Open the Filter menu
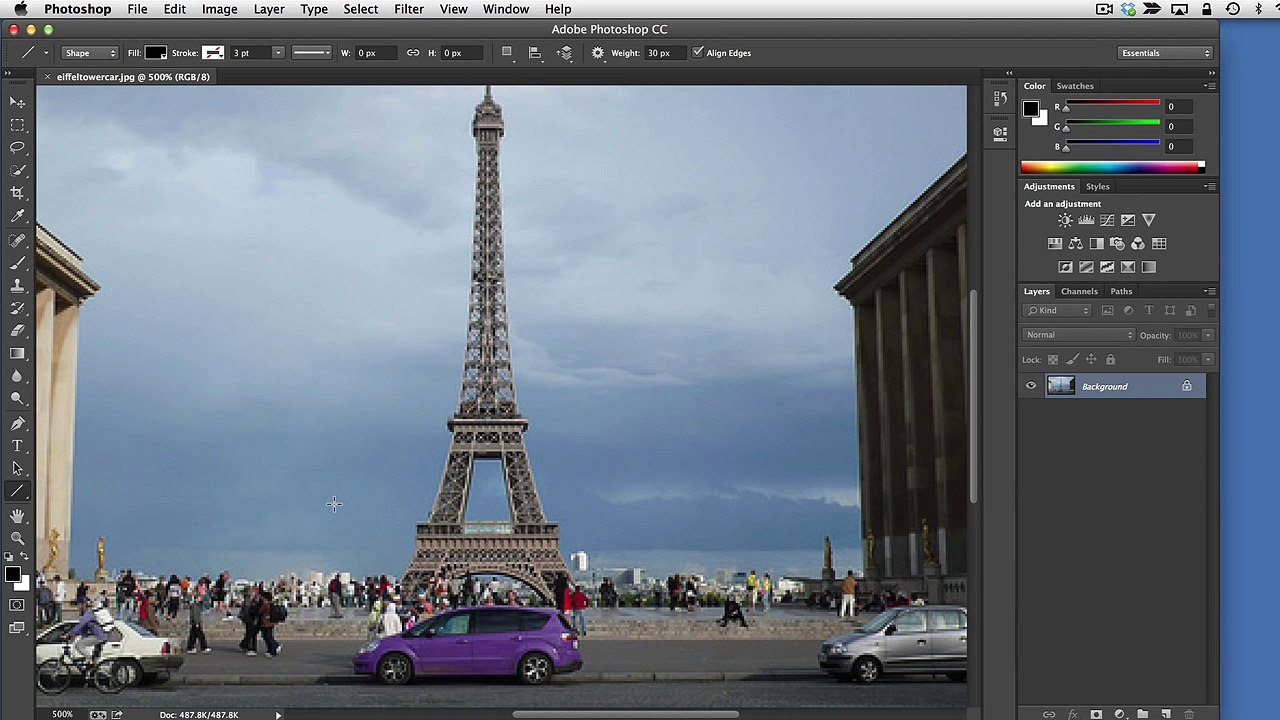 click(x=408, y=9)
